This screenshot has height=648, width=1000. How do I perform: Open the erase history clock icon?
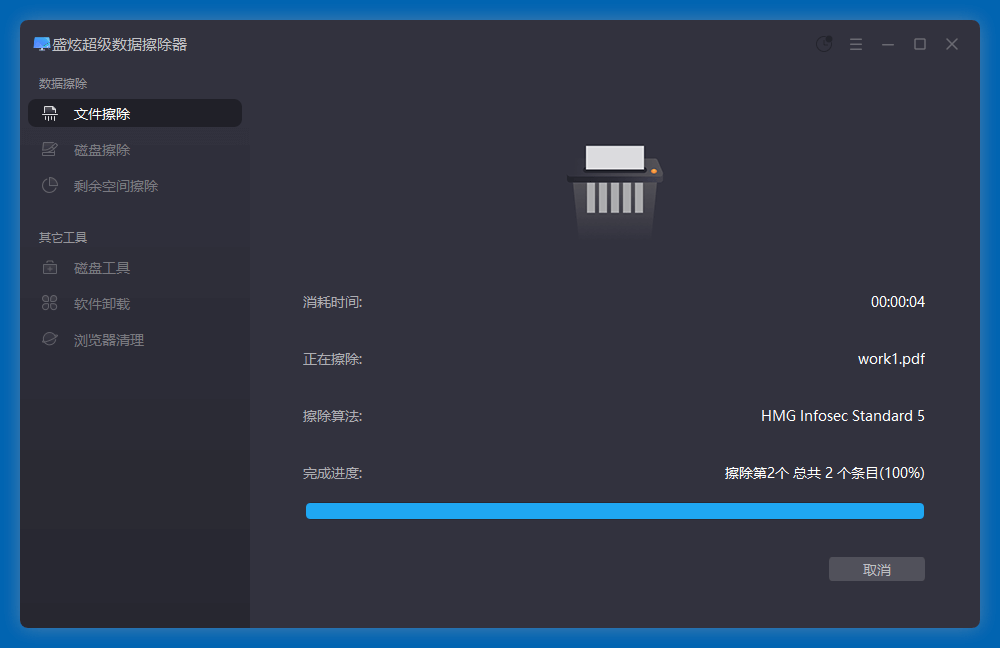tap(824, 44)
